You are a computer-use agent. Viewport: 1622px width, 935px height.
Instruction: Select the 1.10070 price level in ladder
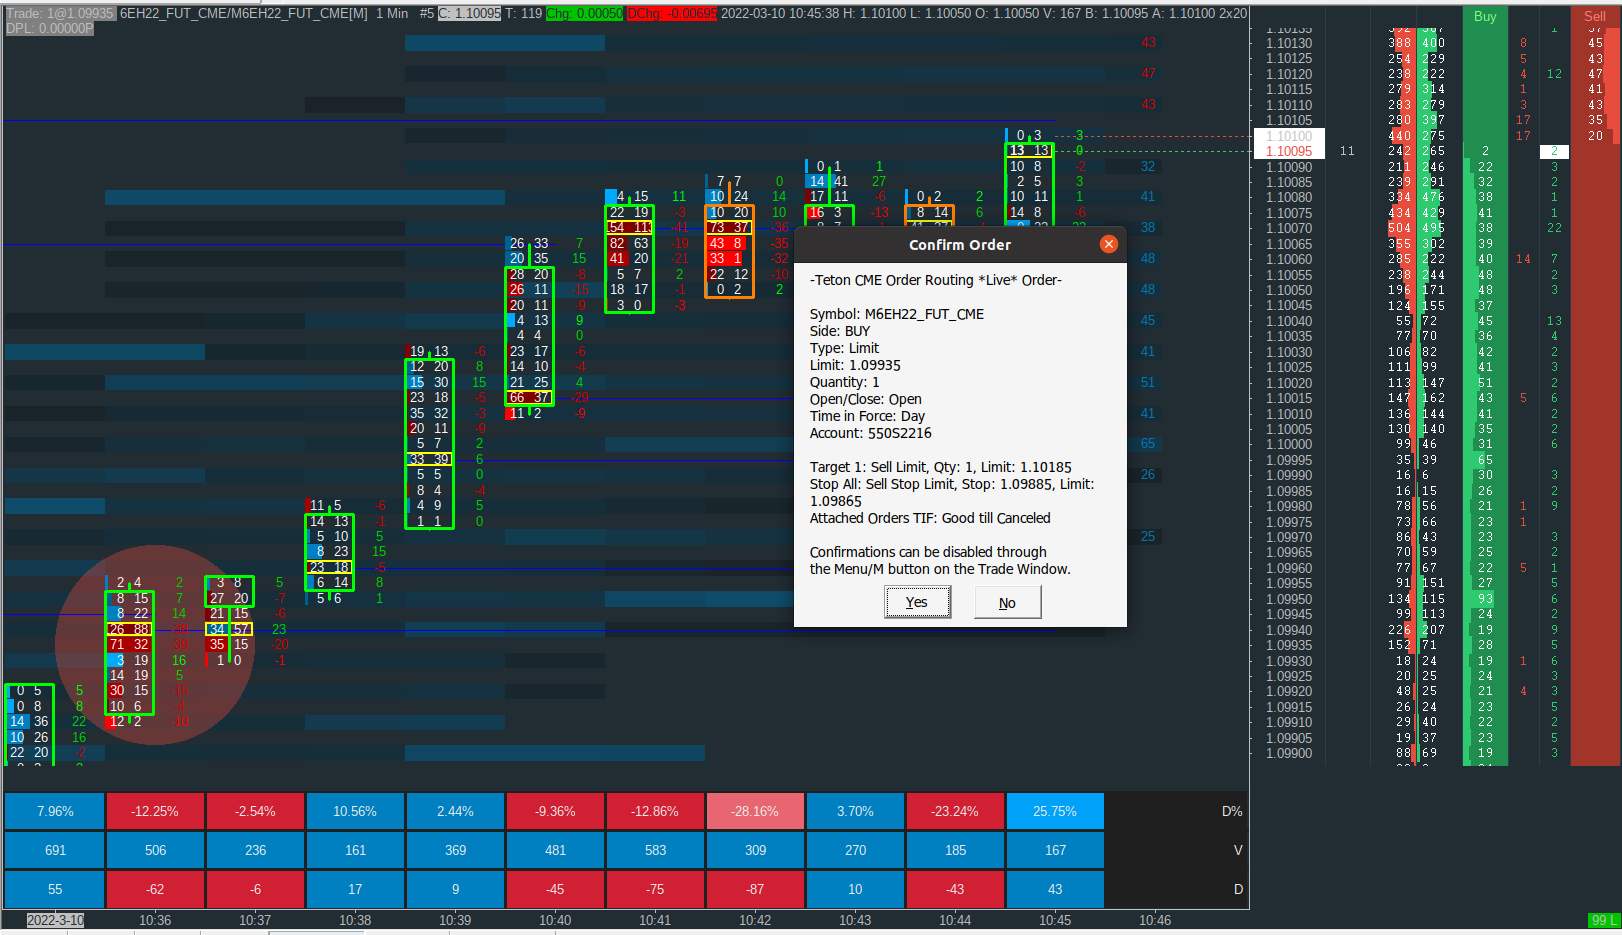tap(1289, 228)
